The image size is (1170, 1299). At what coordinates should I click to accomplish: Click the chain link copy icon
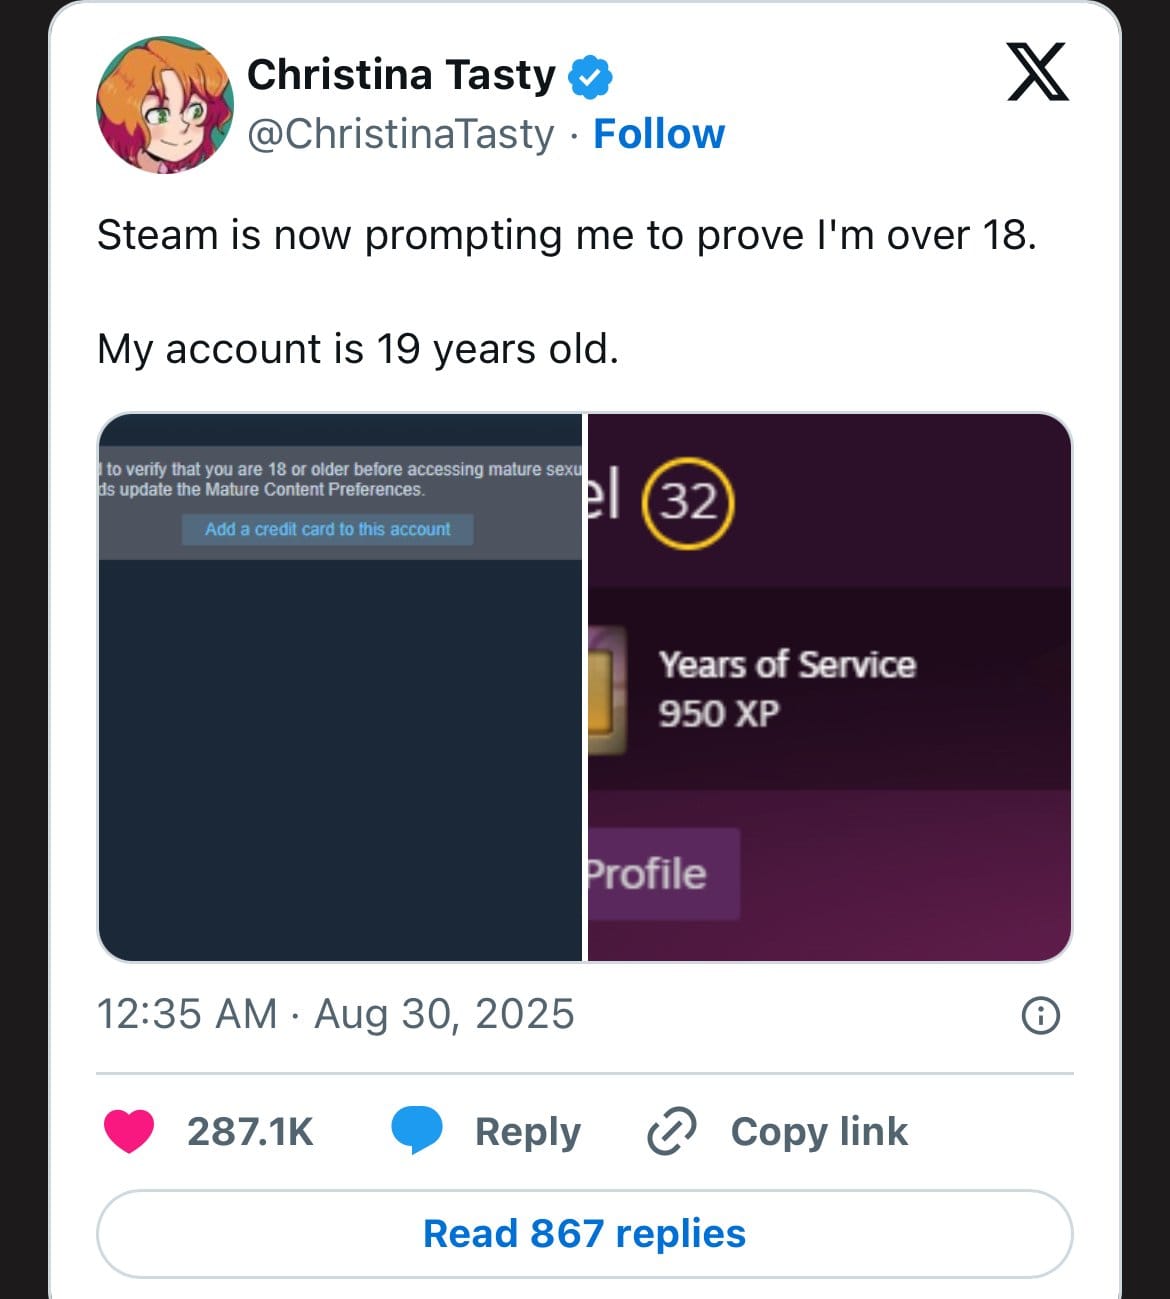pos(671,1132)
